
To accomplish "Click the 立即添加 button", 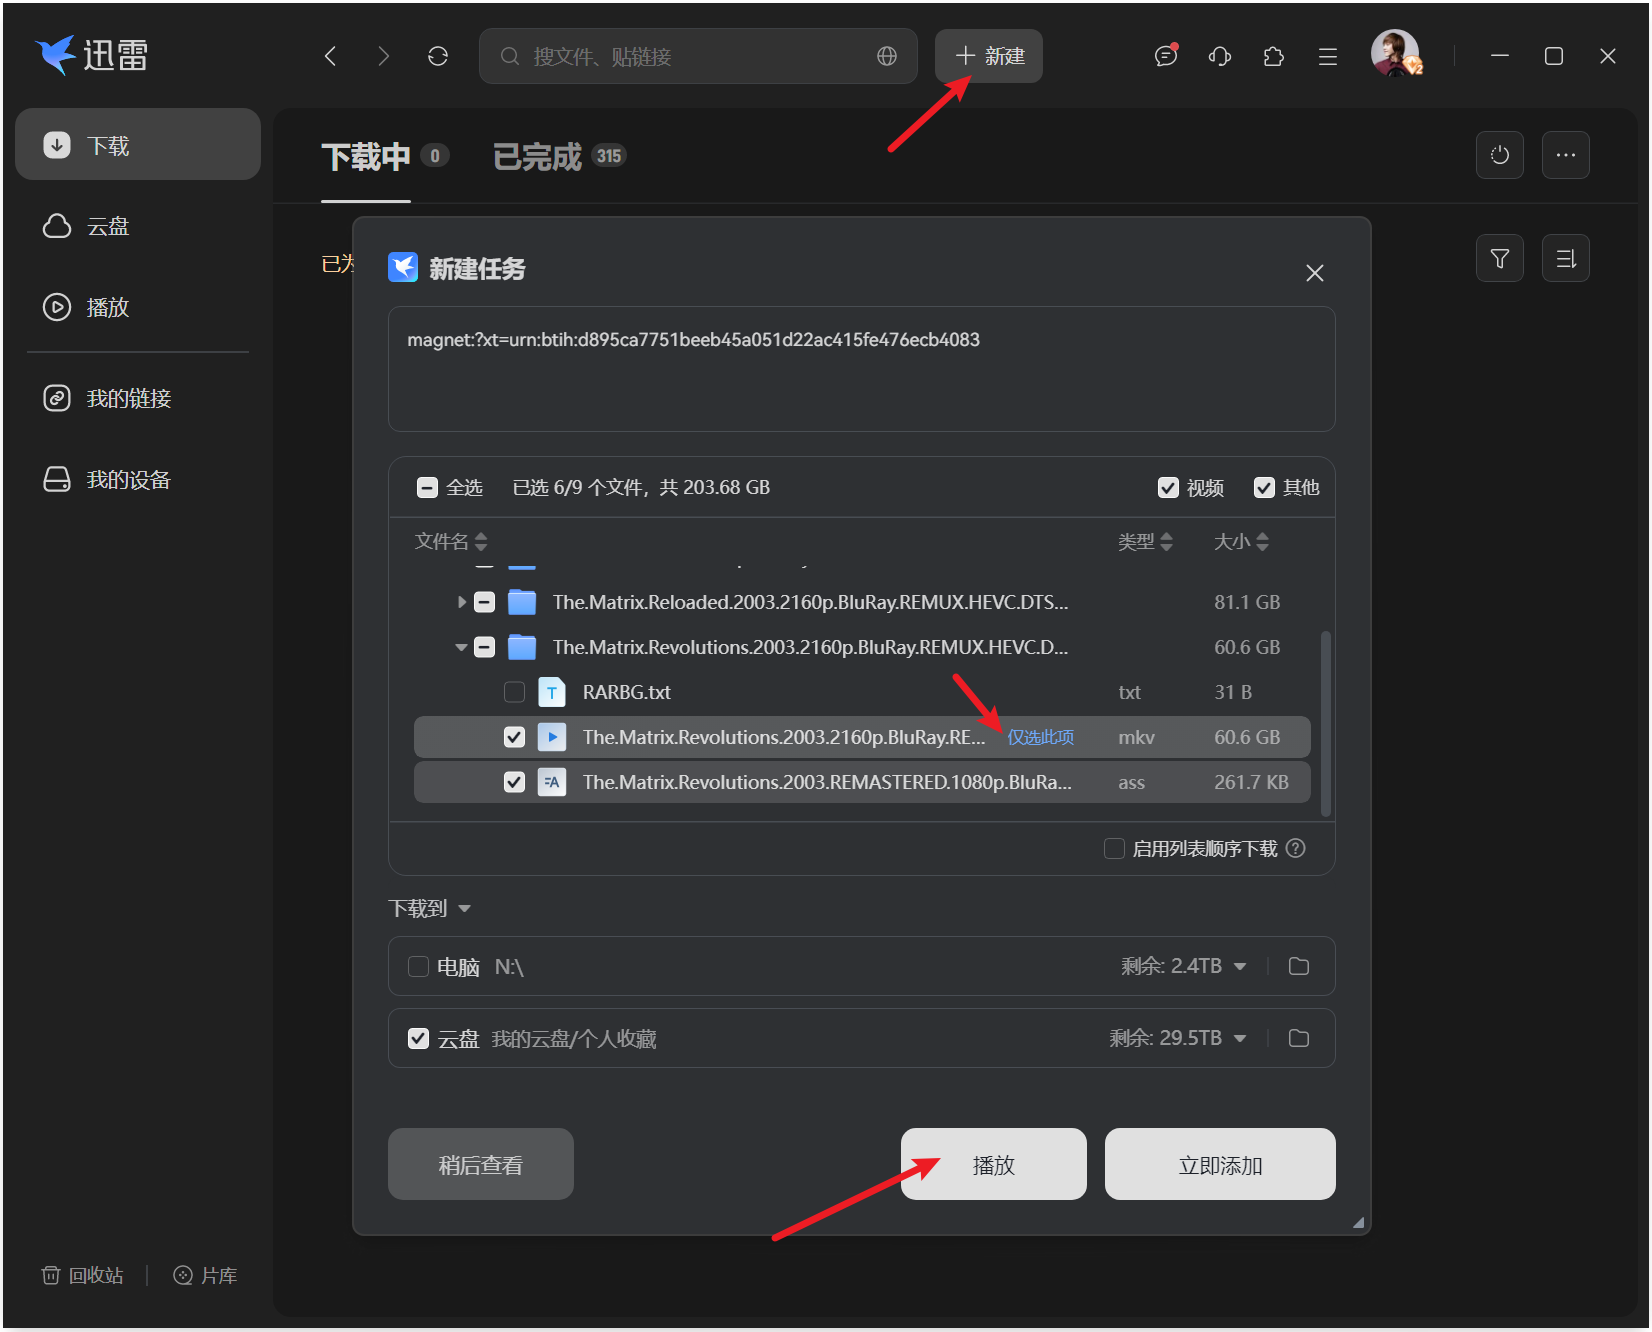I will point(1220,1164).
